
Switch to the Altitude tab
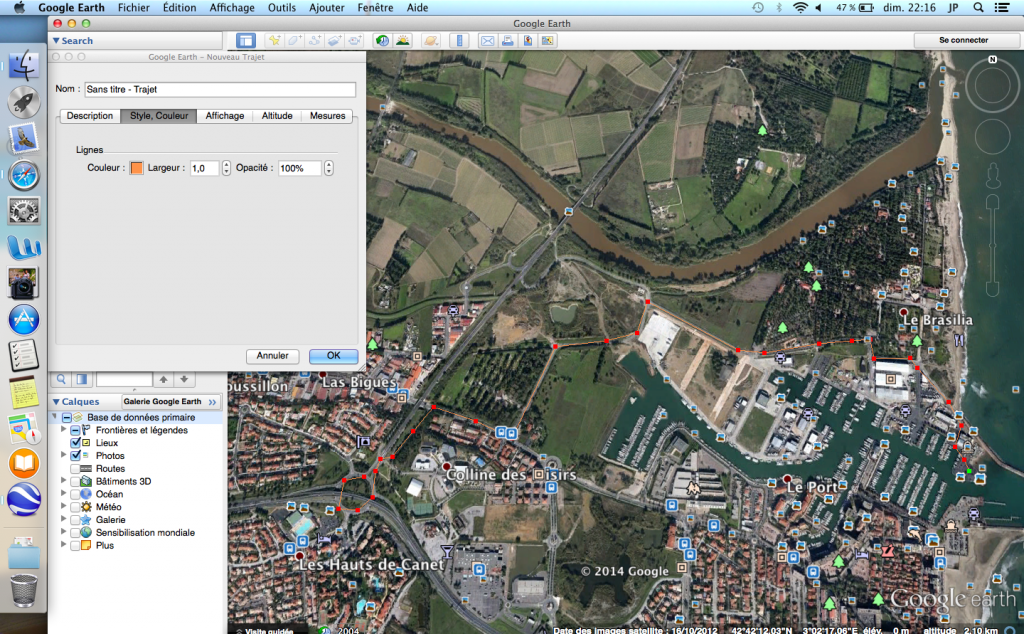277,116
